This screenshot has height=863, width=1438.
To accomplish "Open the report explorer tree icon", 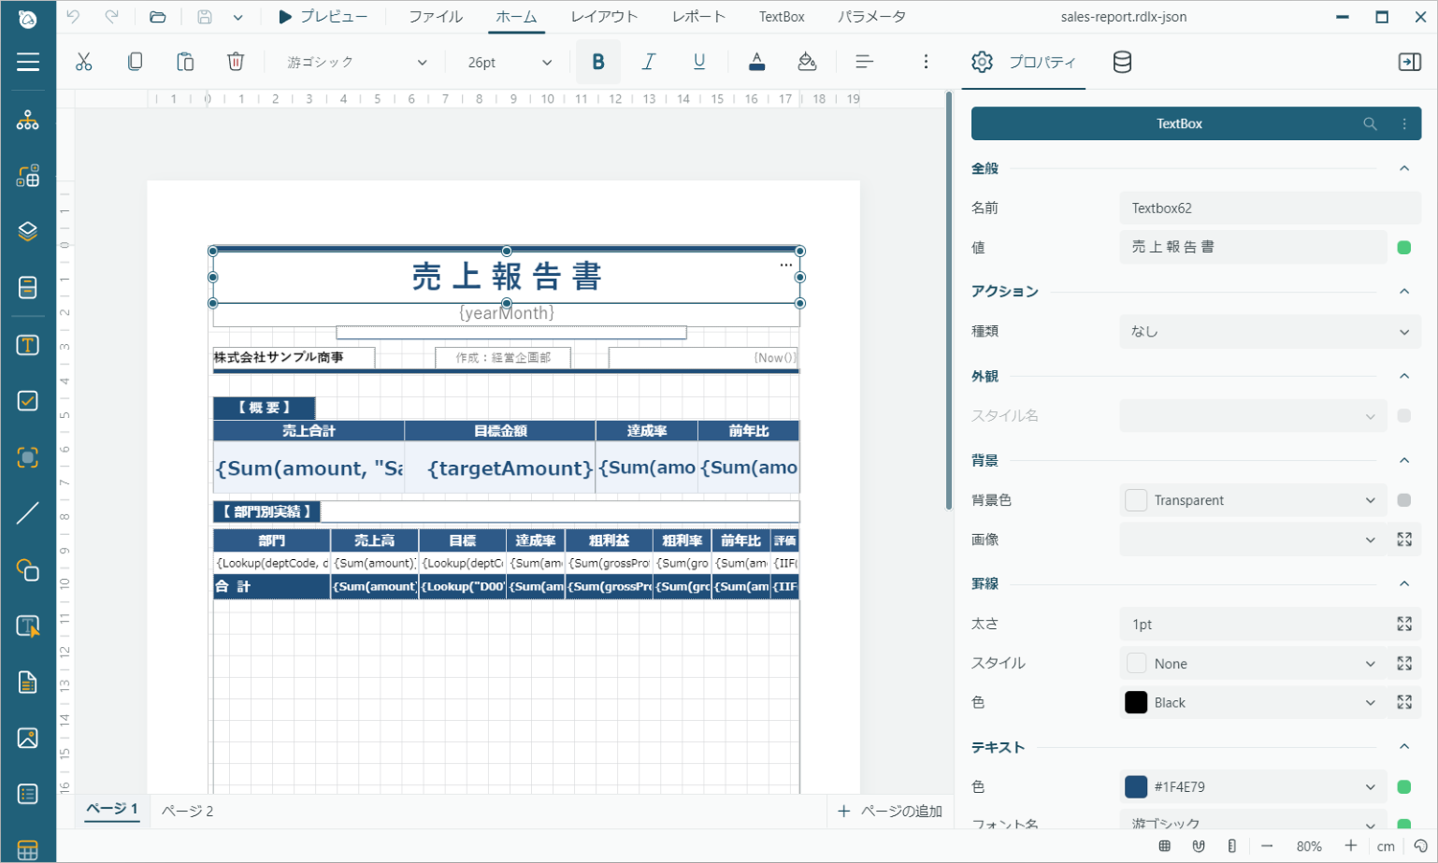I will coord(28,120).
